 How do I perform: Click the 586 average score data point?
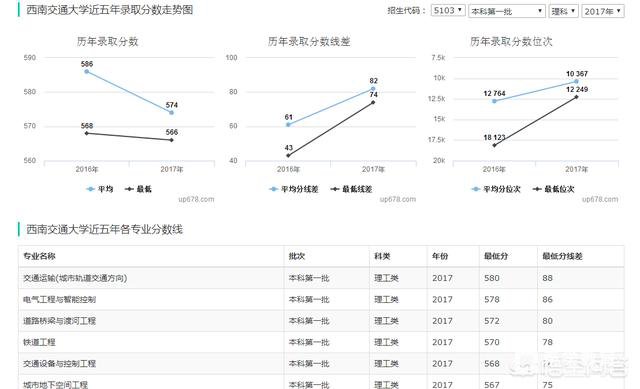[x=87, y=71]
